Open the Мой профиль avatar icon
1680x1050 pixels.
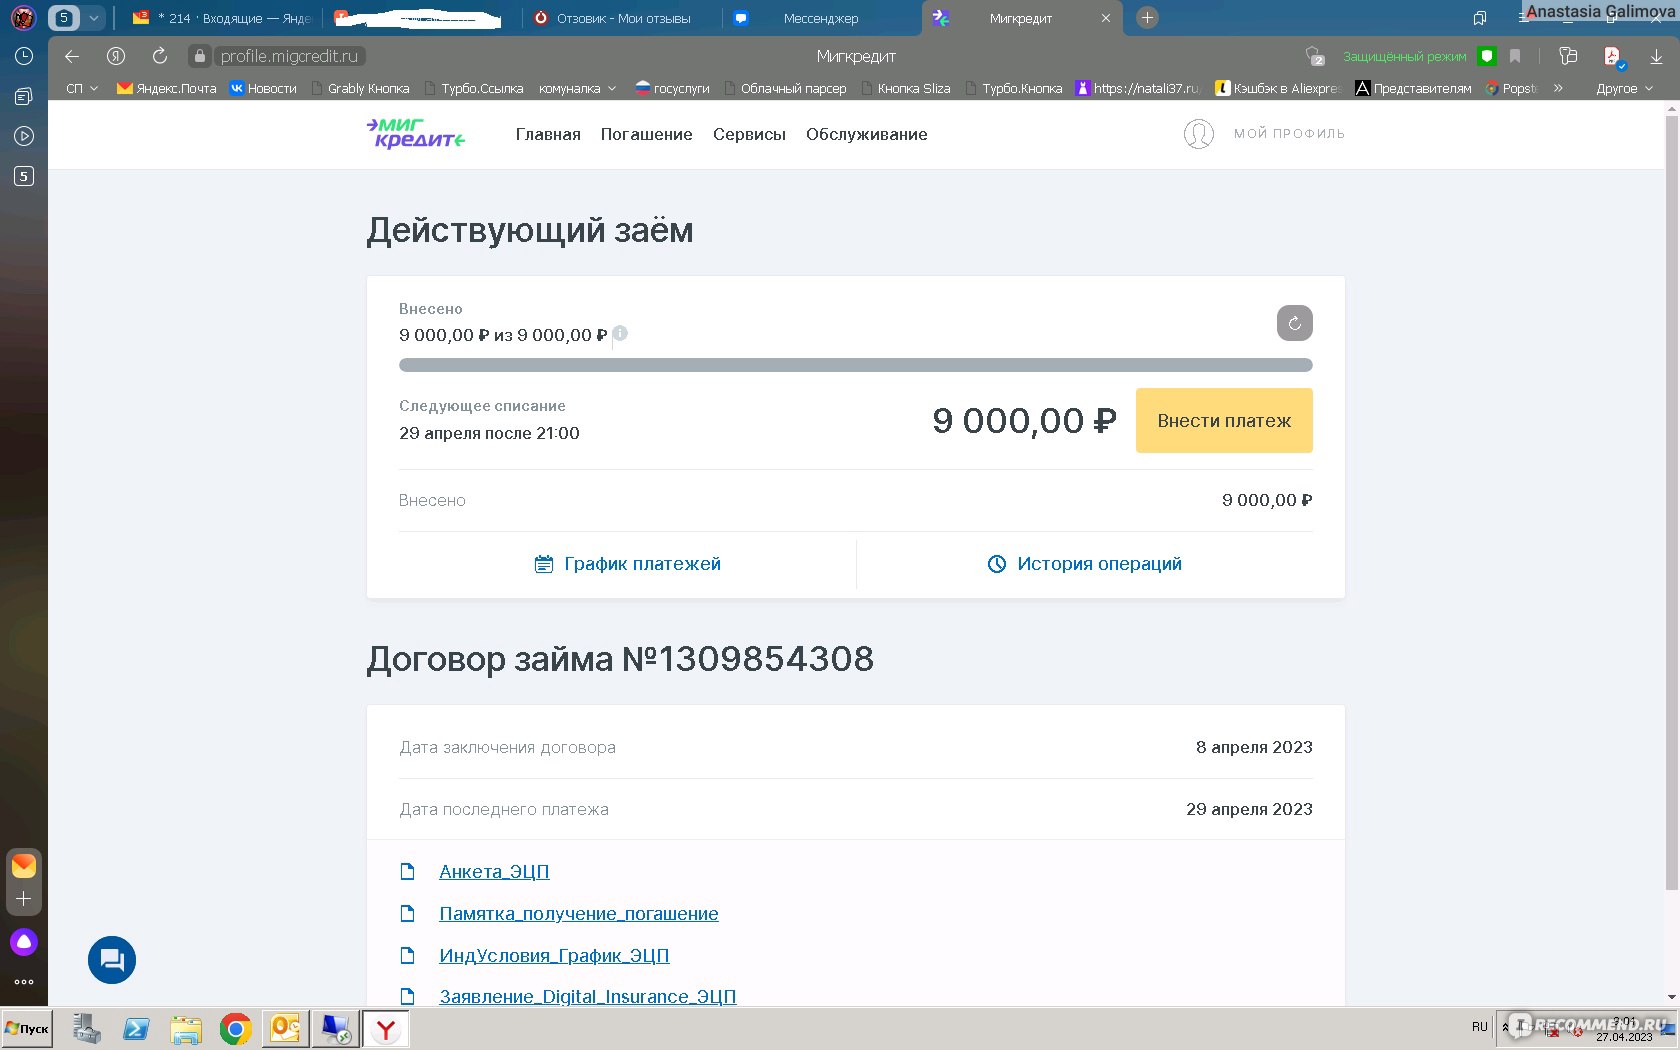tap(1199, 134)
